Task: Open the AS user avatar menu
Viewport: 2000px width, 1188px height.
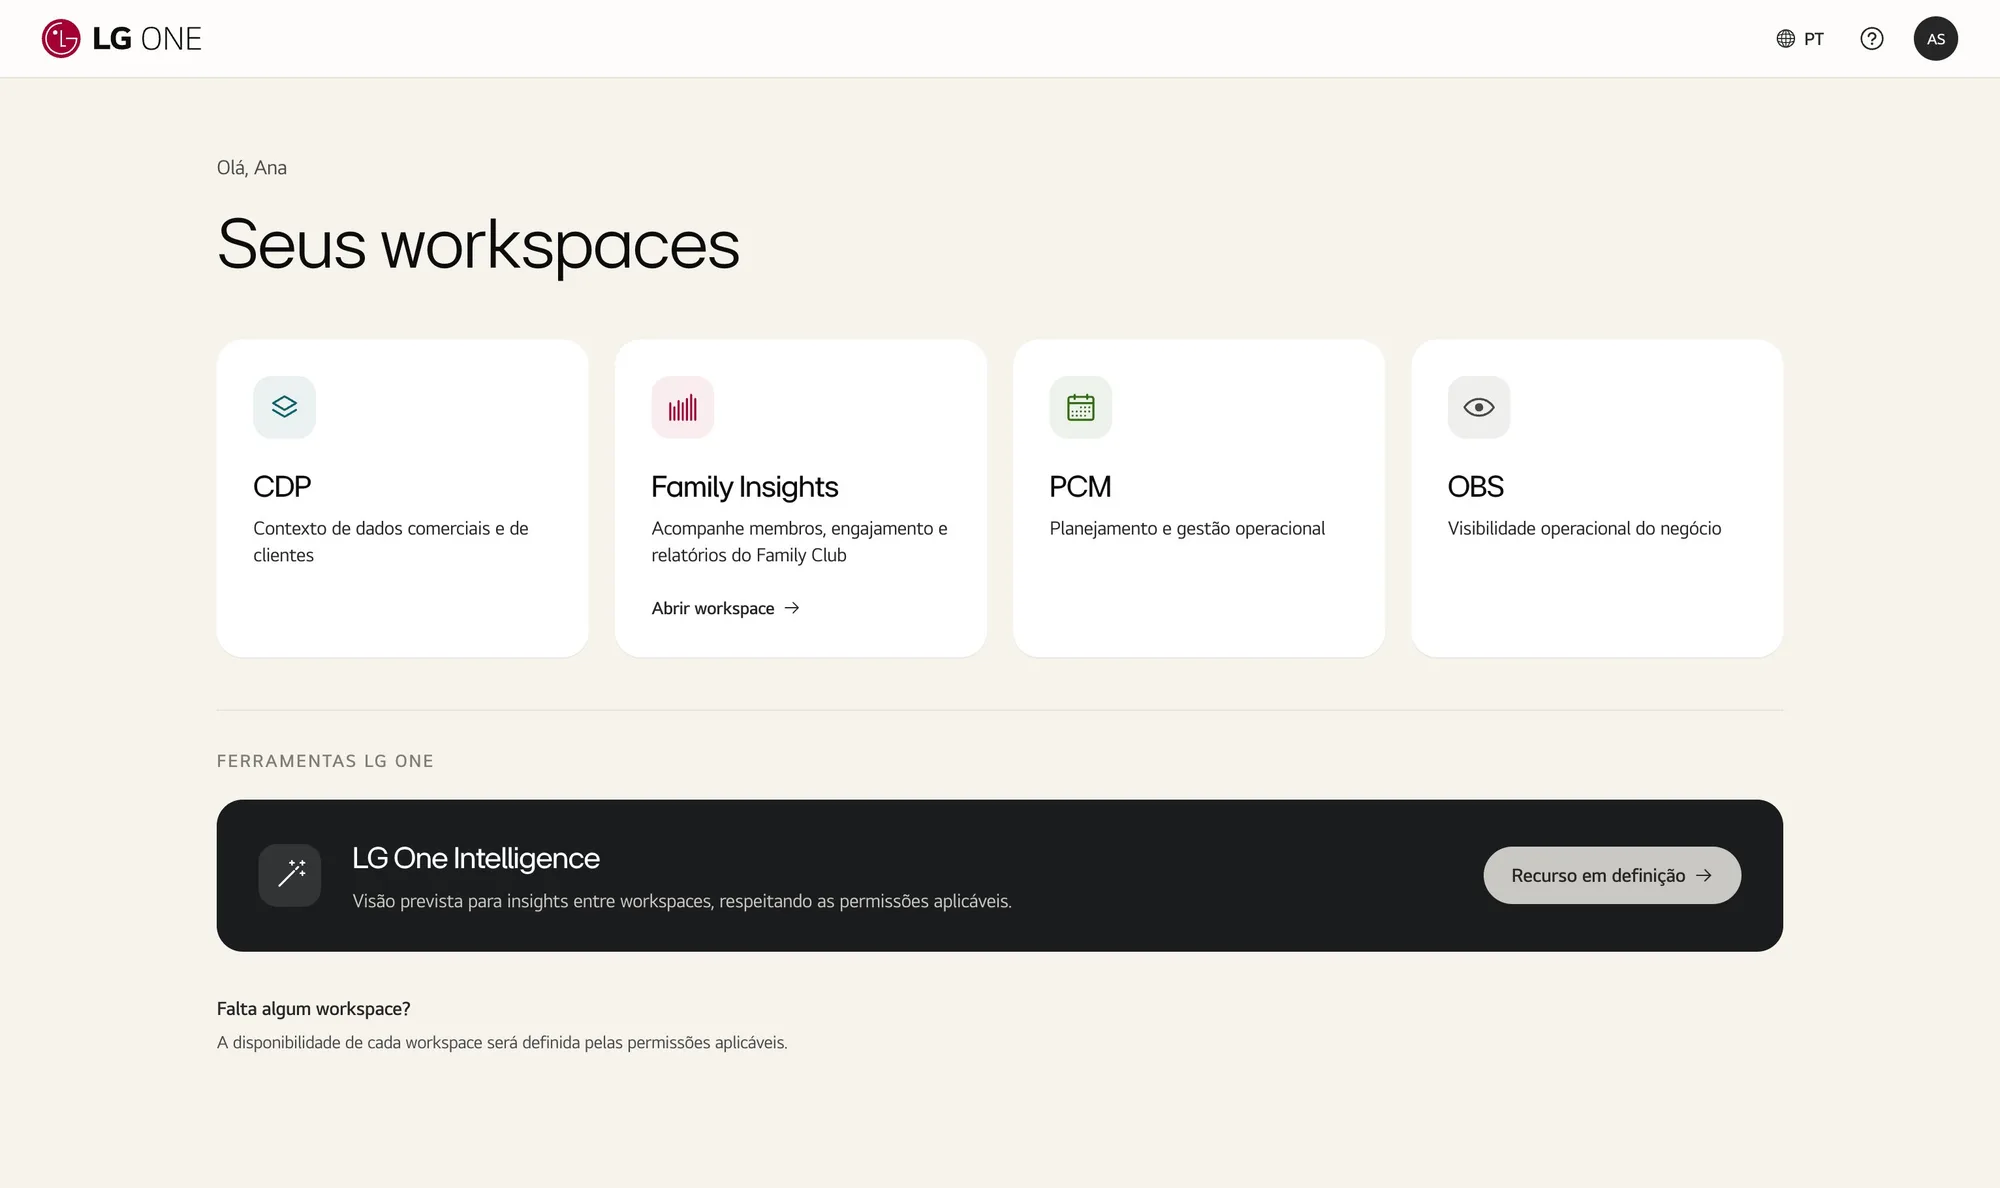Action: pyautogui.click(x=1935, y=39)
